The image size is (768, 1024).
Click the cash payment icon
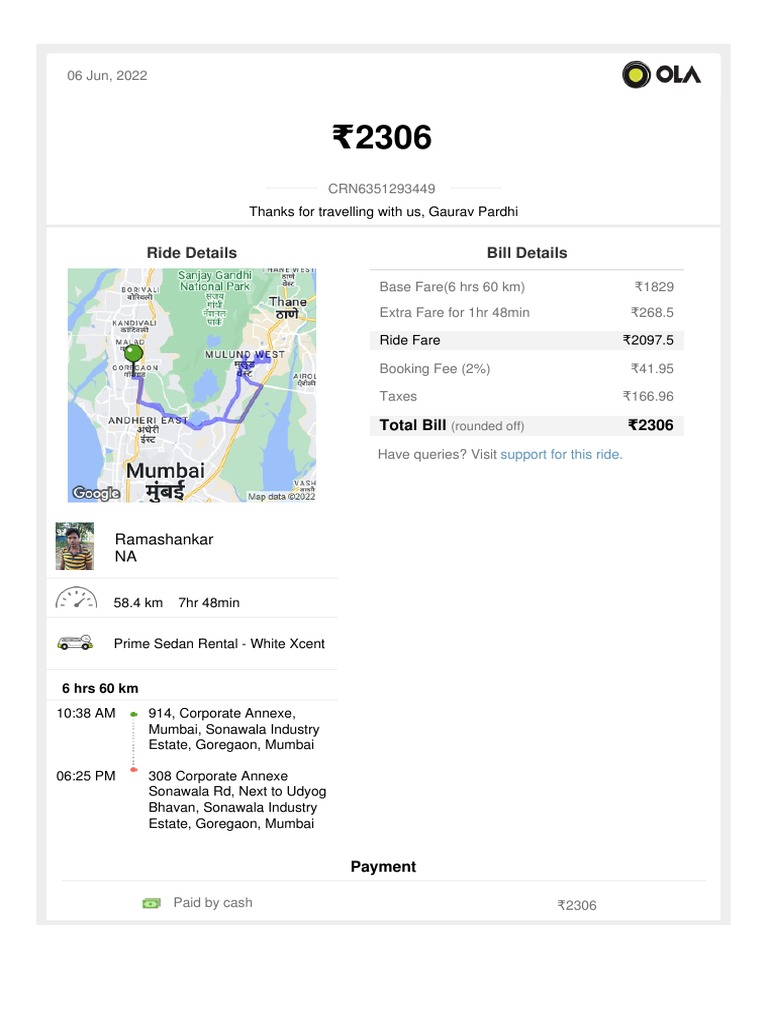click(151, 903)
